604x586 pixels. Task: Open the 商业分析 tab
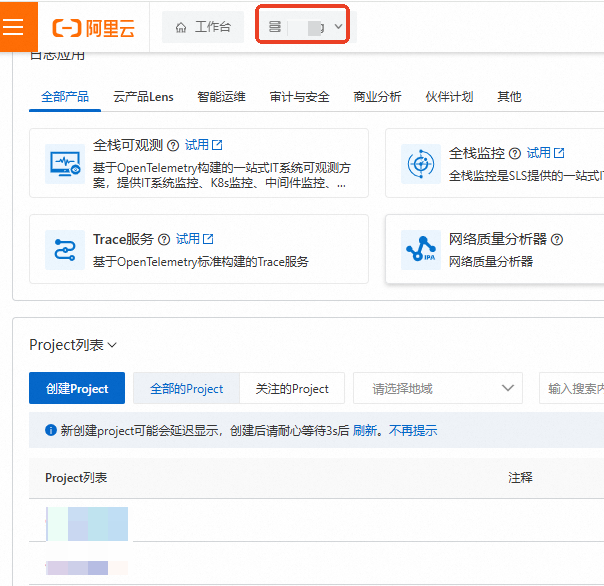[x=378, y=97]
